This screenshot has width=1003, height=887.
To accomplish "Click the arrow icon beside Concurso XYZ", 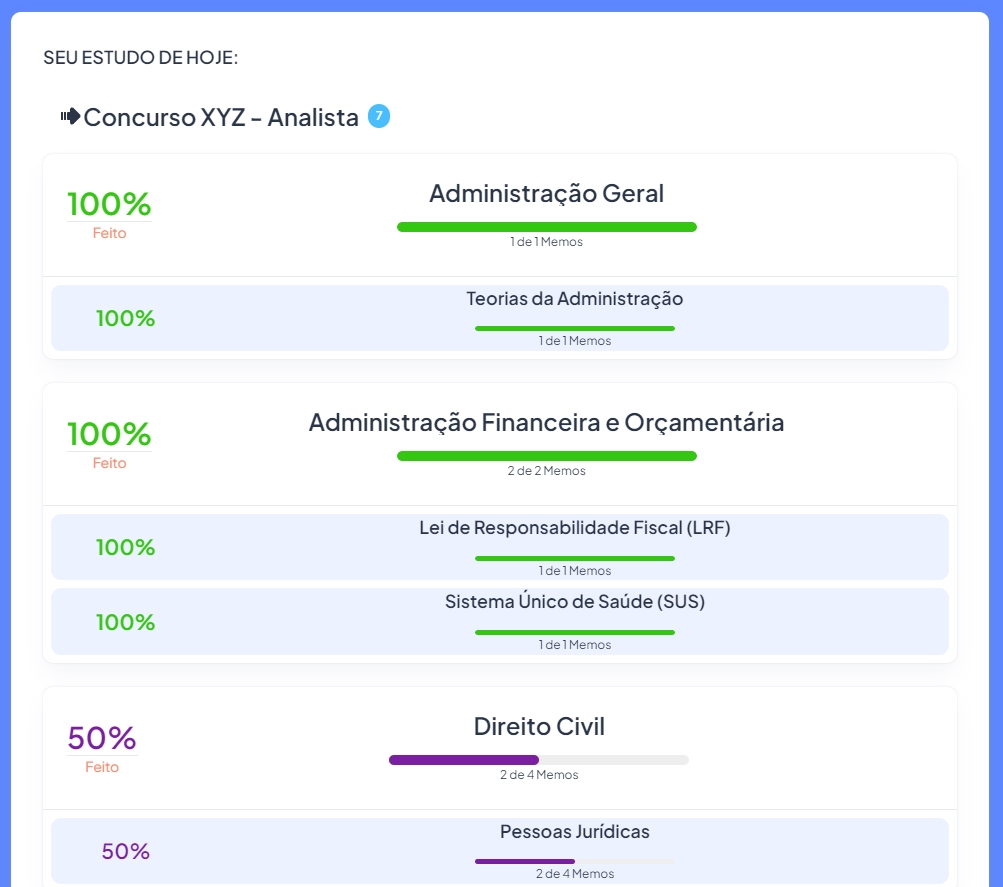I will point(70,117).
